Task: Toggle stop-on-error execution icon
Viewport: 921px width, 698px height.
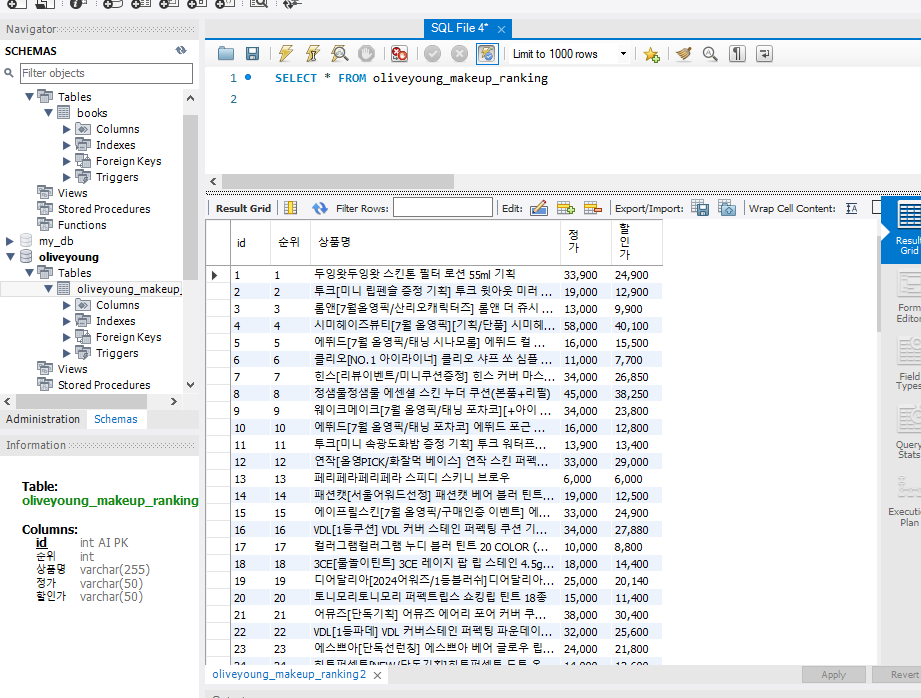Action: [399, 54]
